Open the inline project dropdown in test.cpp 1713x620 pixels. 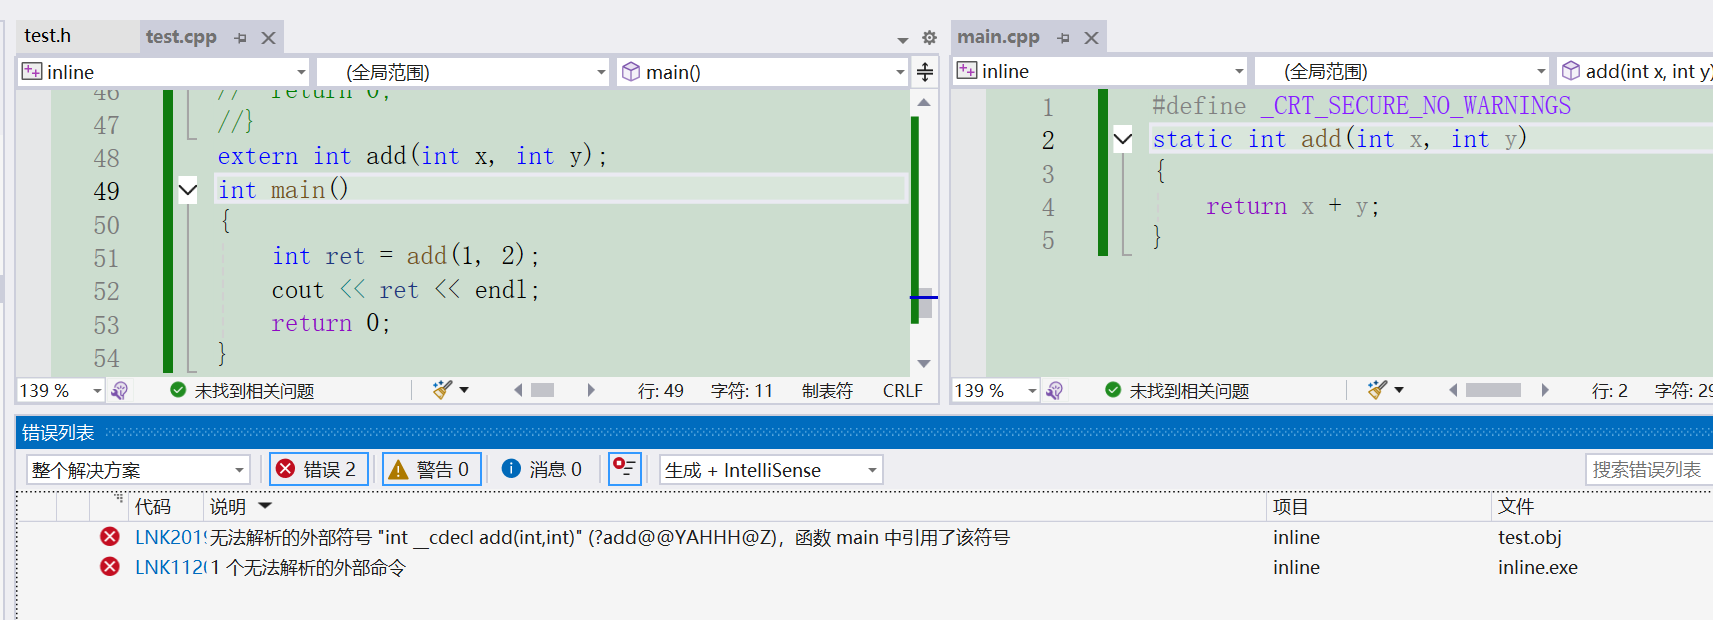[164, 72]
